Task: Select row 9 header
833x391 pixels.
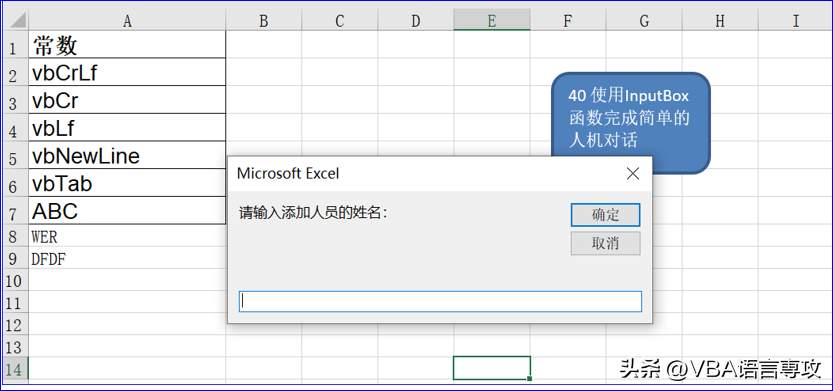Action: [x=14, y=258]
